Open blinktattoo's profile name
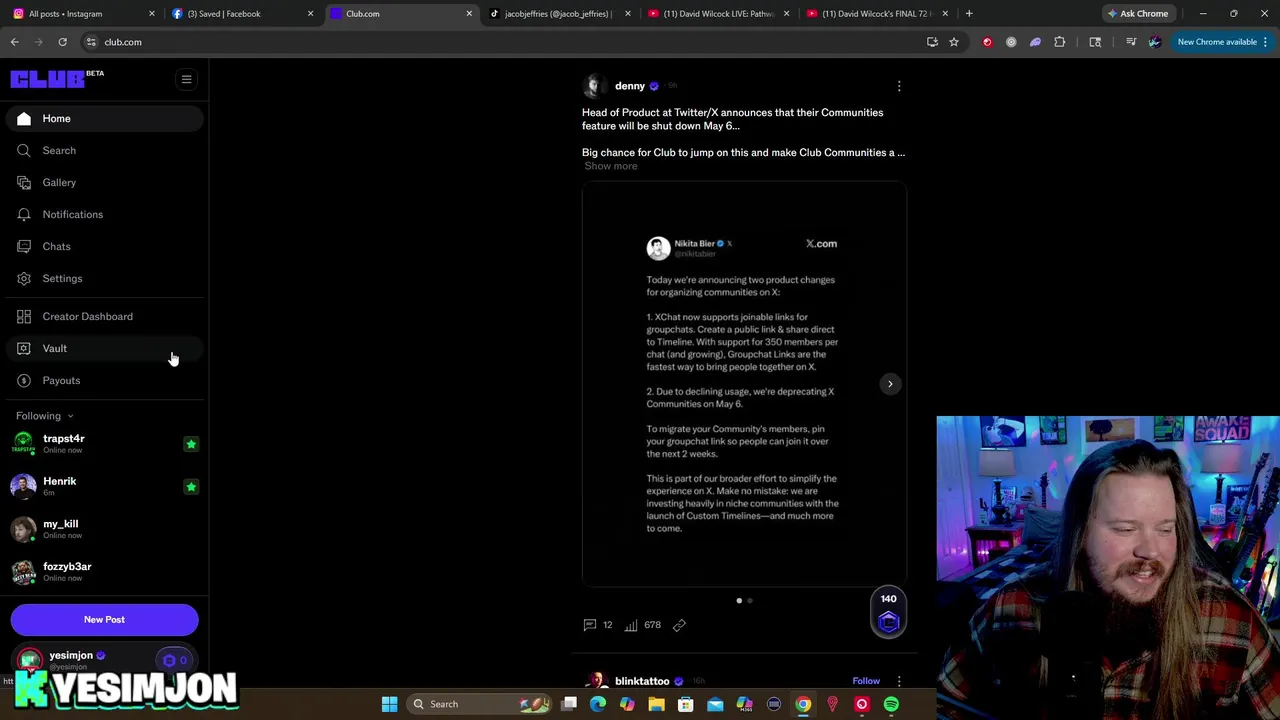1280x720 pixels. [642, 681]
